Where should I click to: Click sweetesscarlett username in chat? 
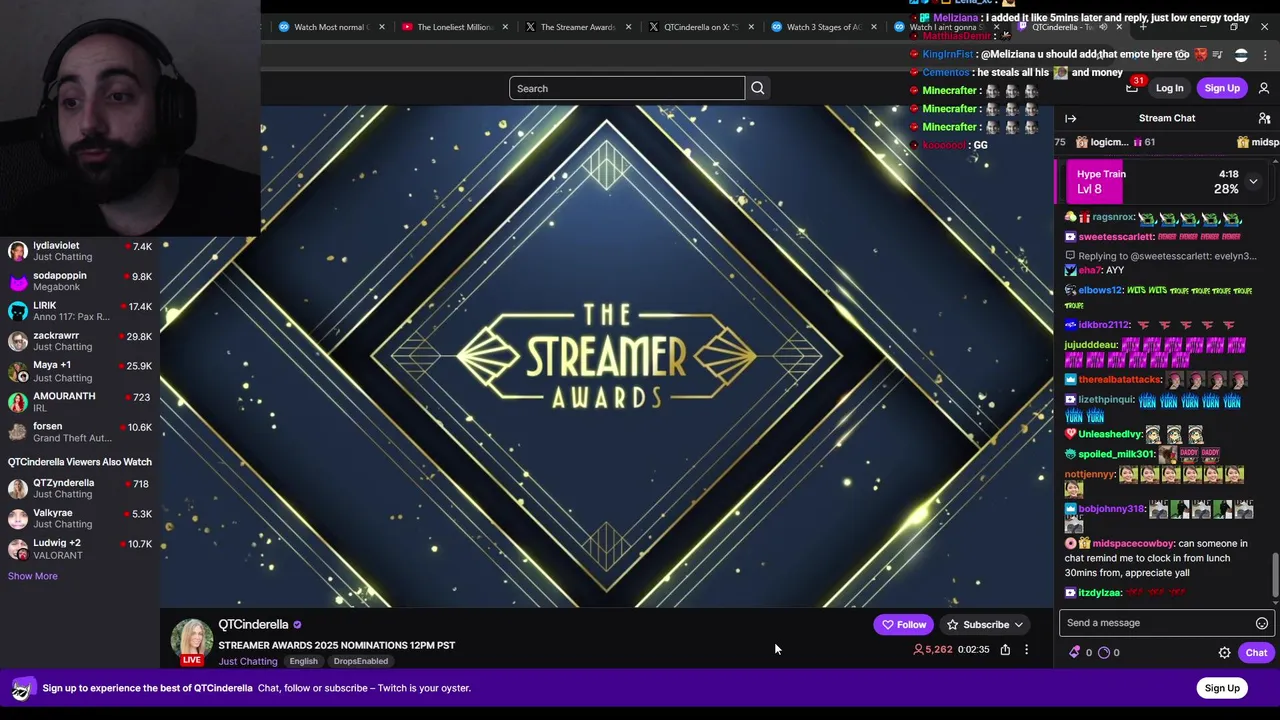click(1116, 237)
